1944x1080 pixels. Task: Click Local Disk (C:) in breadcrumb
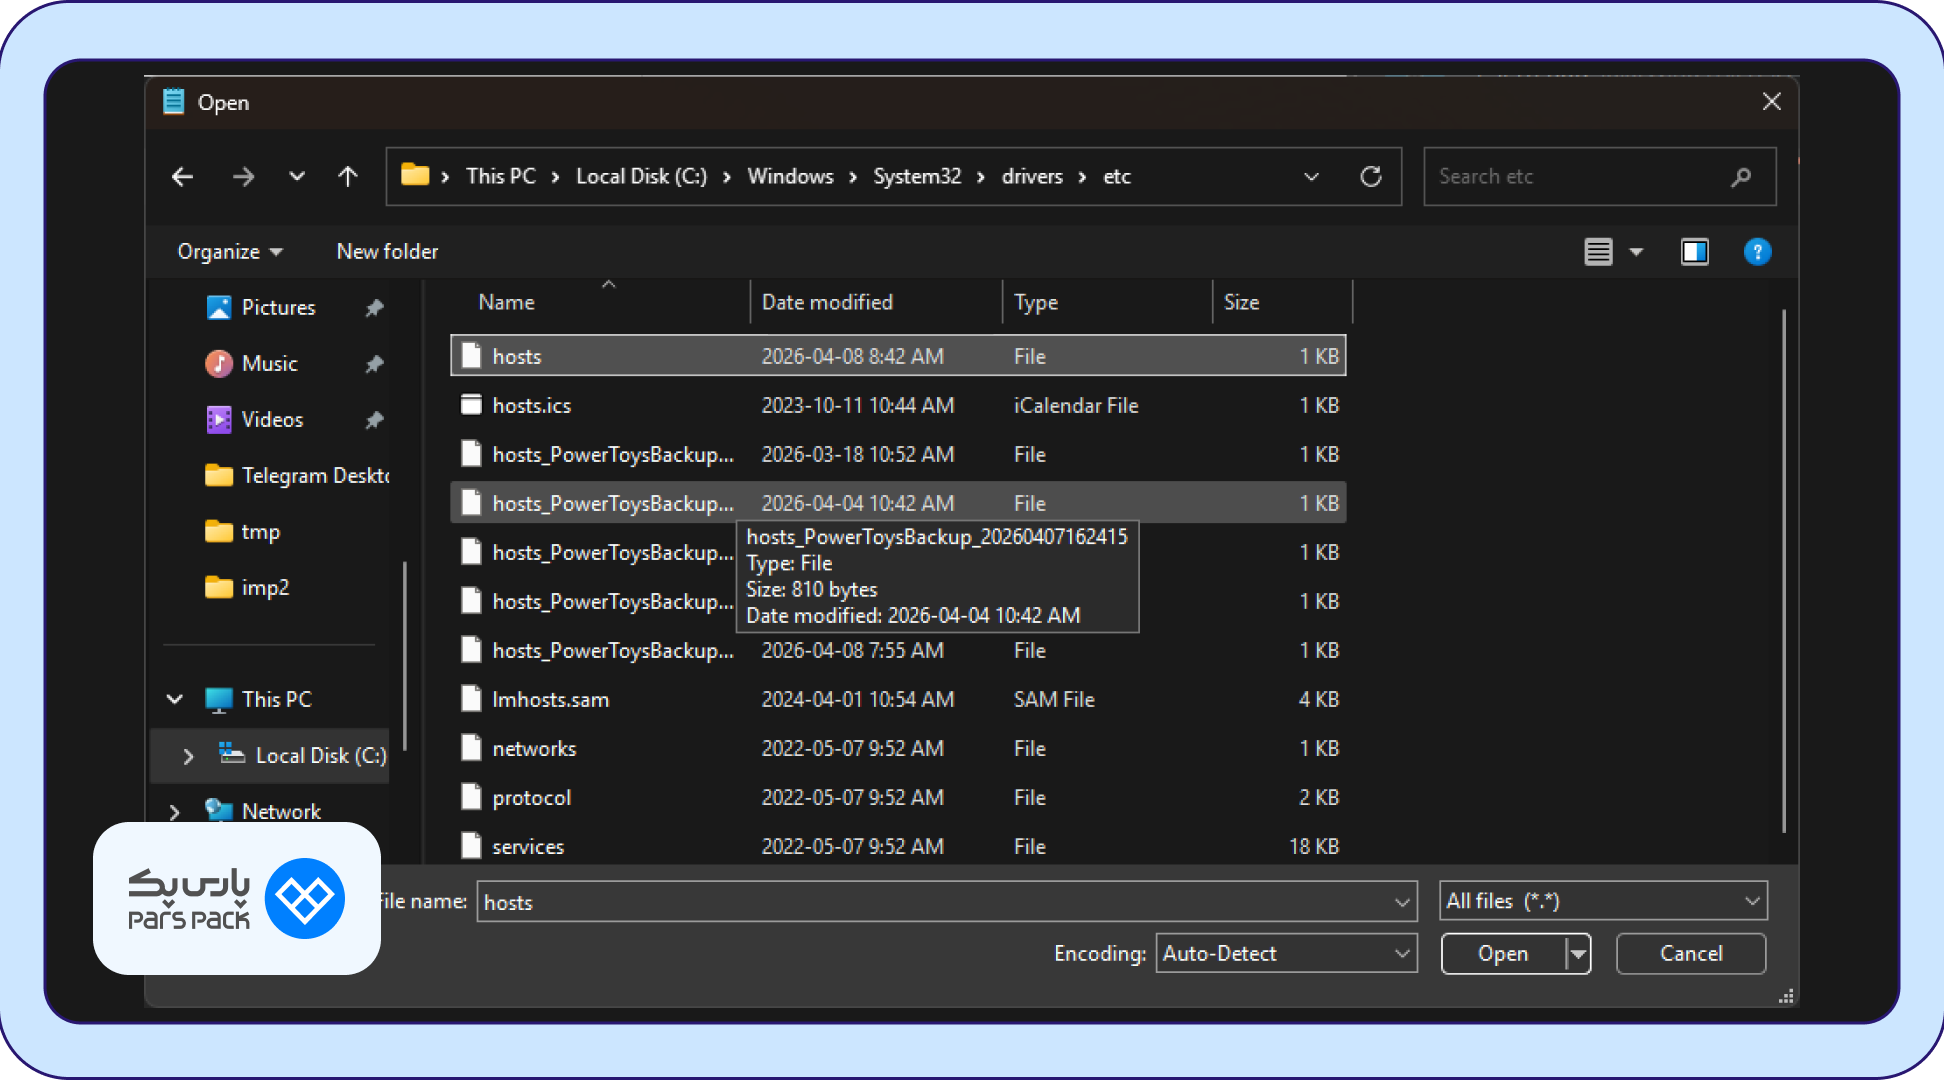(641, 177)
